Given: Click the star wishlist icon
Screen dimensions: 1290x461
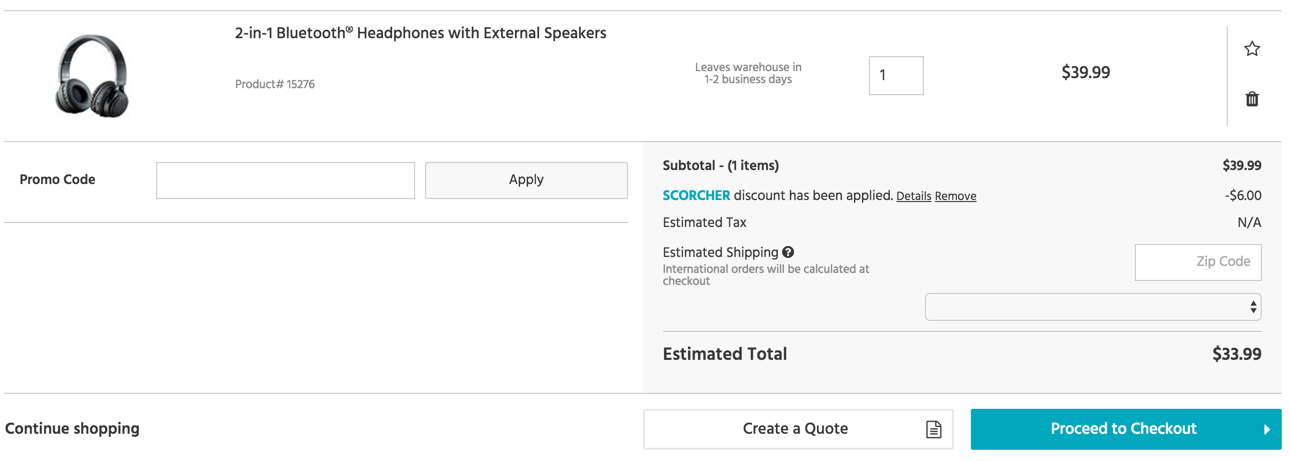Looking at the screenshot, I should (1252, 49).
